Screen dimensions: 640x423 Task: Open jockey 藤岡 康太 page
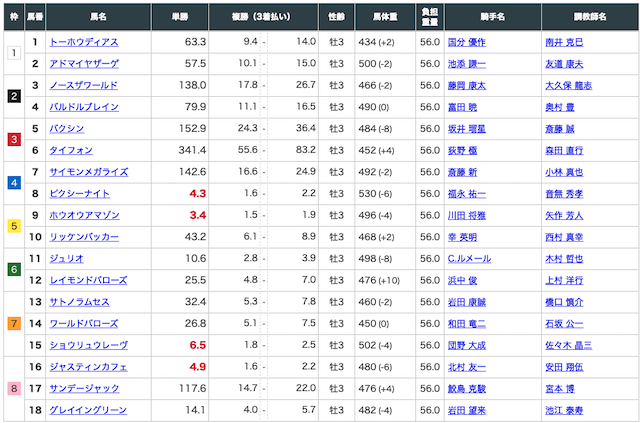[x=467, y=85]
